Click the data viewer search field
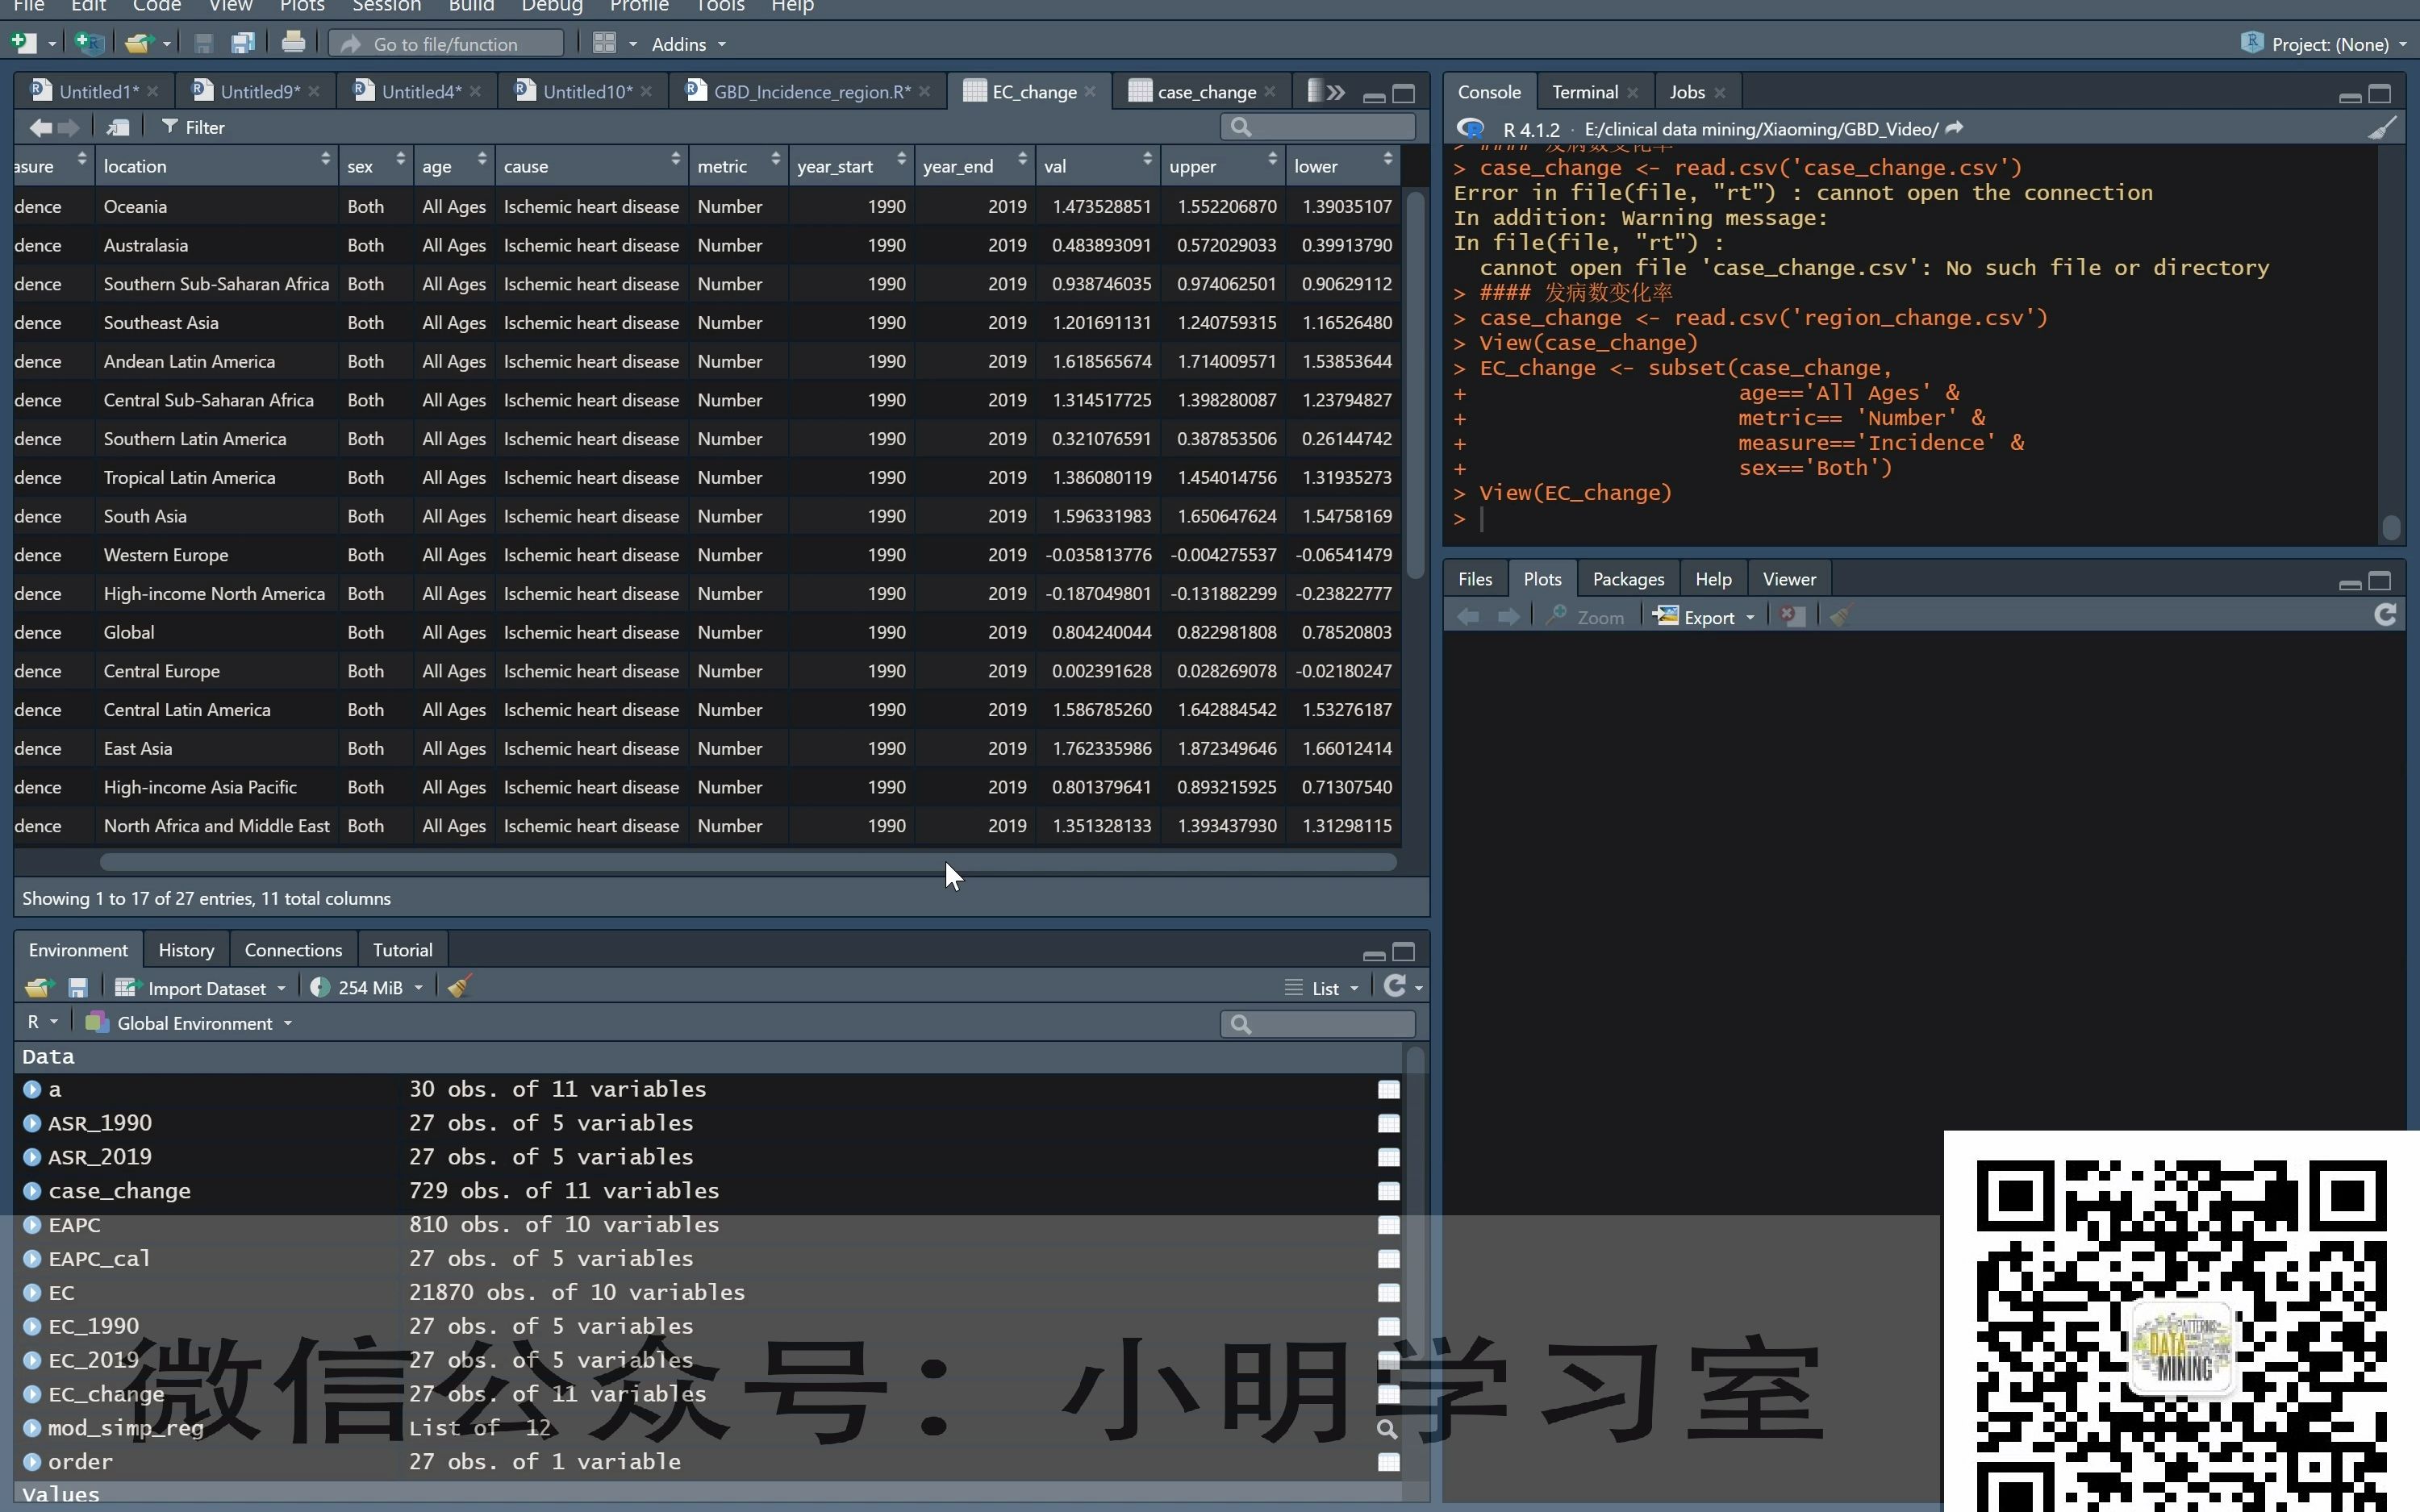Image resolution: width=2420 pixels, height=1512 pixels. tap(1318, 127)
